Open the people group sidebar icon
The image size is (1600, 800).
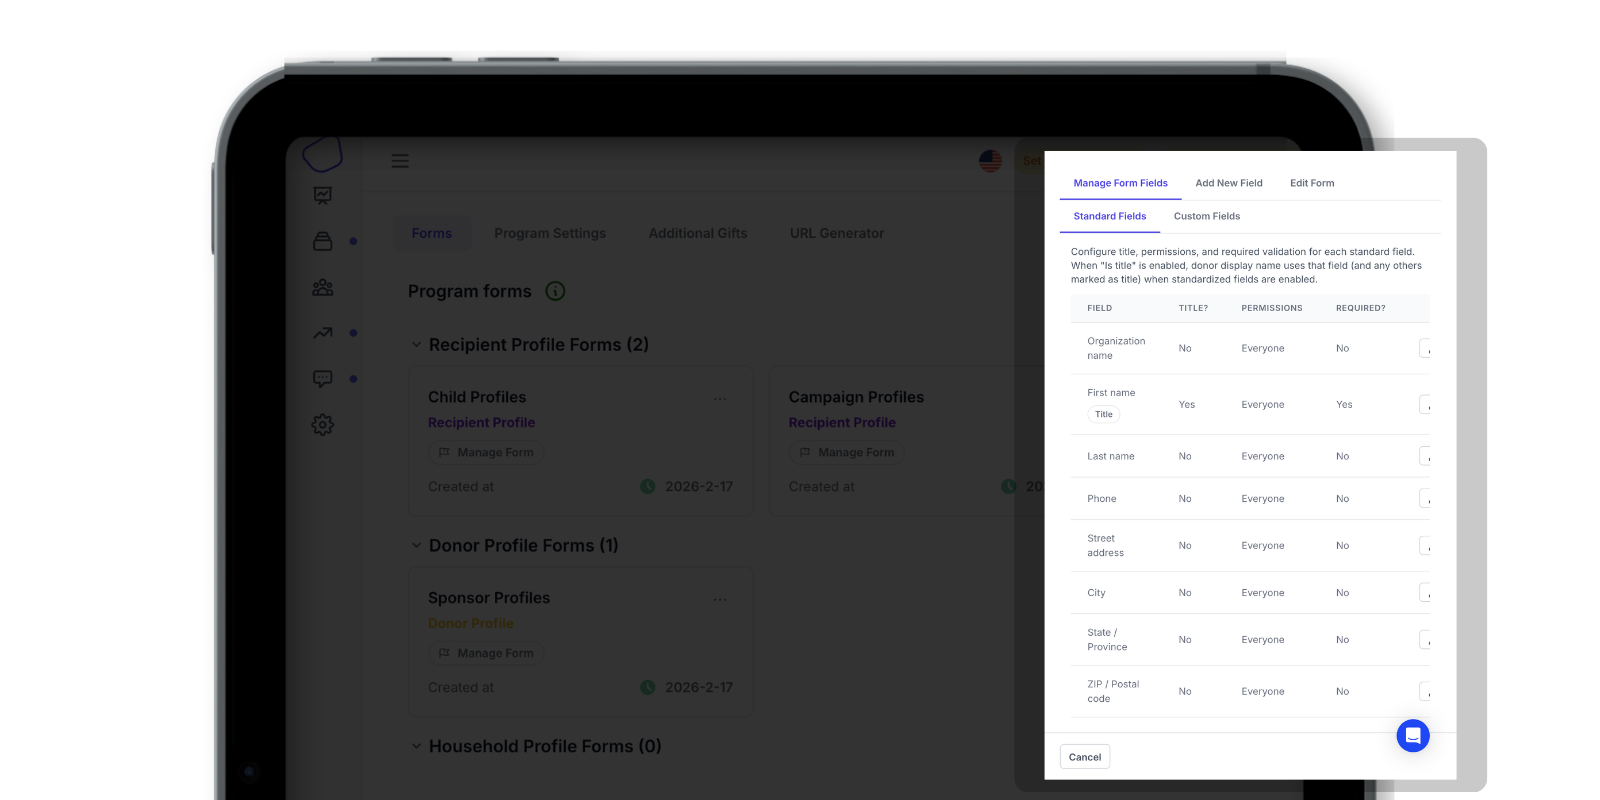pos(322,287)
